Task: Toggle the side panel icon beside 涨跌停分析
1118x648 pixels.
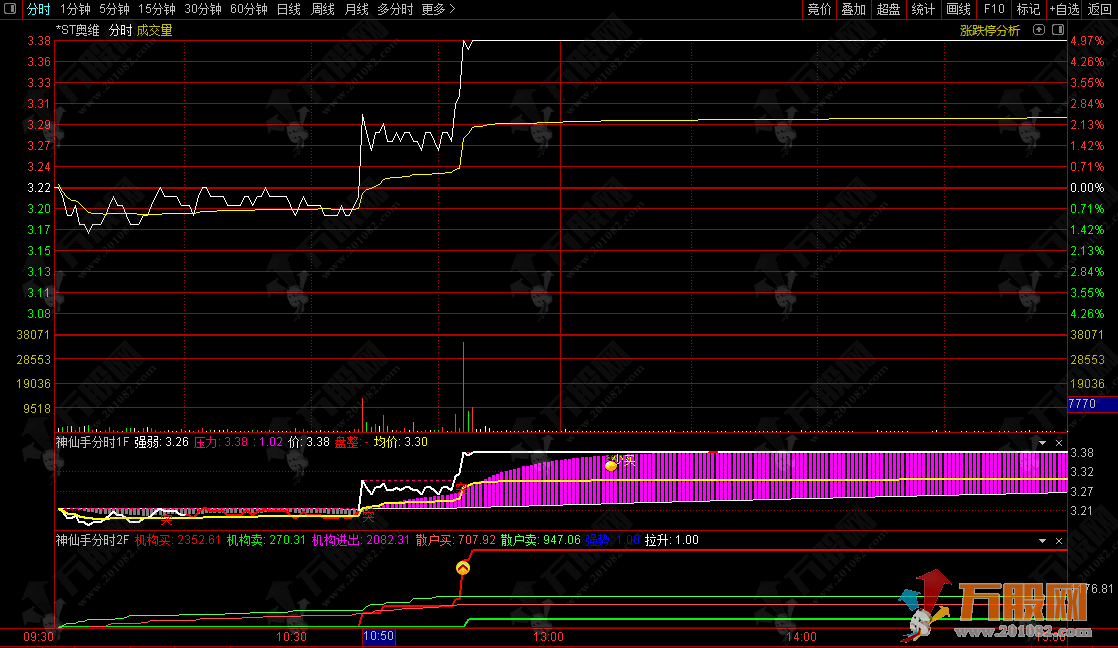Action: pyautogui.click(x=1058, y=30)
